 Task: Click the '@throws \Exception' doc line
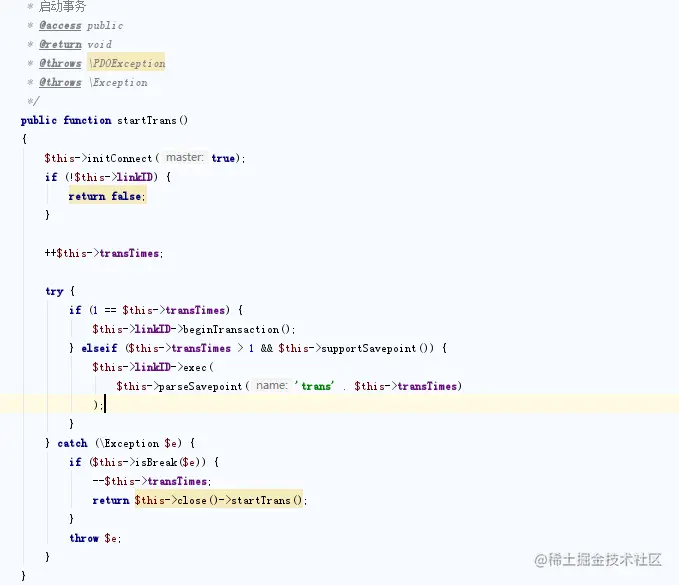click(x=93, y=82)
